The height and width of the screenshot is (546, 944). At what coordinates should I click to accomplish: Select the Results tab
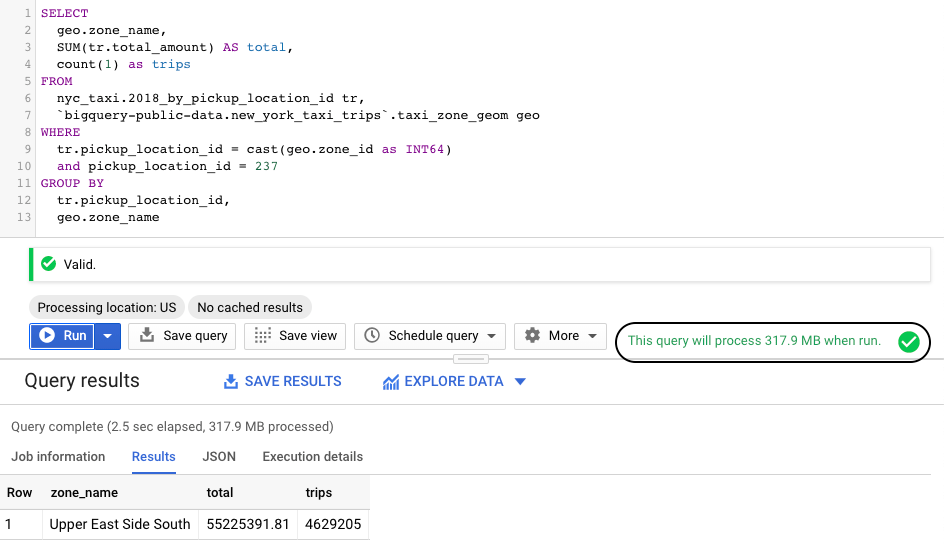pyautogui.click(x=154, y=457)
